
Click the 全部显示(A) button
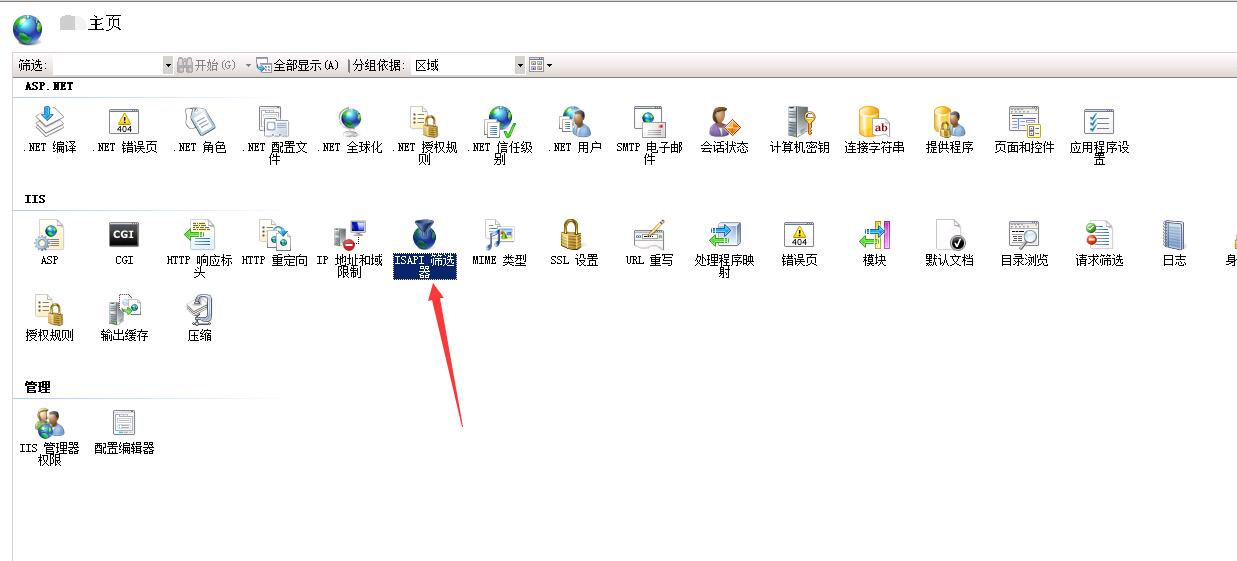click(x=298, y=65)
